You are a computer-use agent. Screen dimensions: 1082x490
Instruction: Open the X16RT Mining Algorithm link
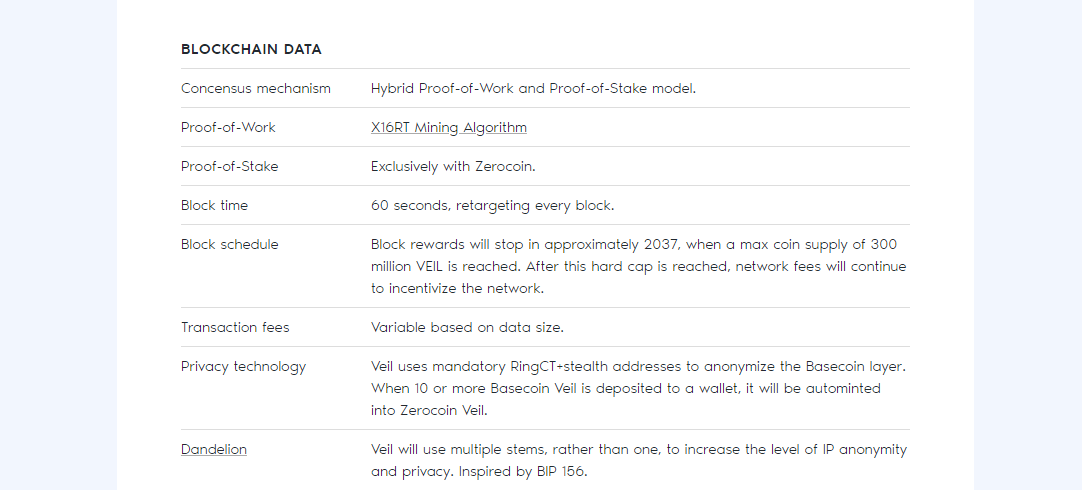[448, 127]
